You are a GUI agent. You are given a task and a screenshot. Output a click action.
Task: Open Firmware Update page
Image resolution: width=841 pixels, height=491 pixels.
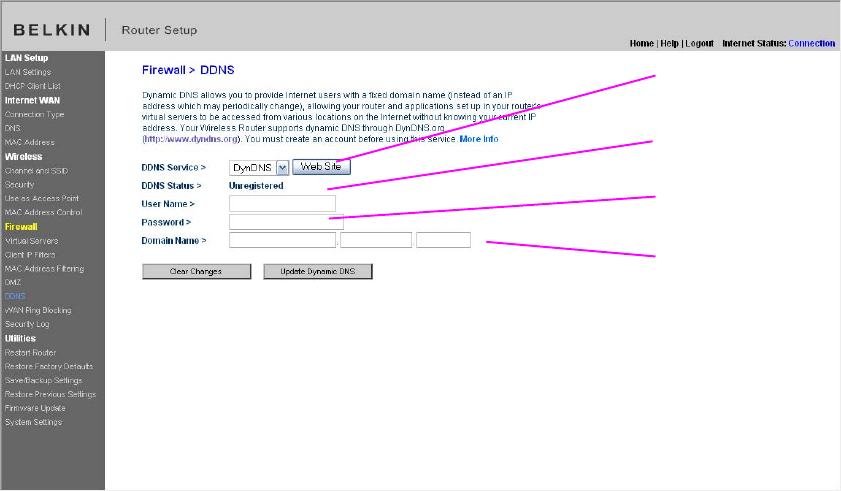(x=35, y=408)
